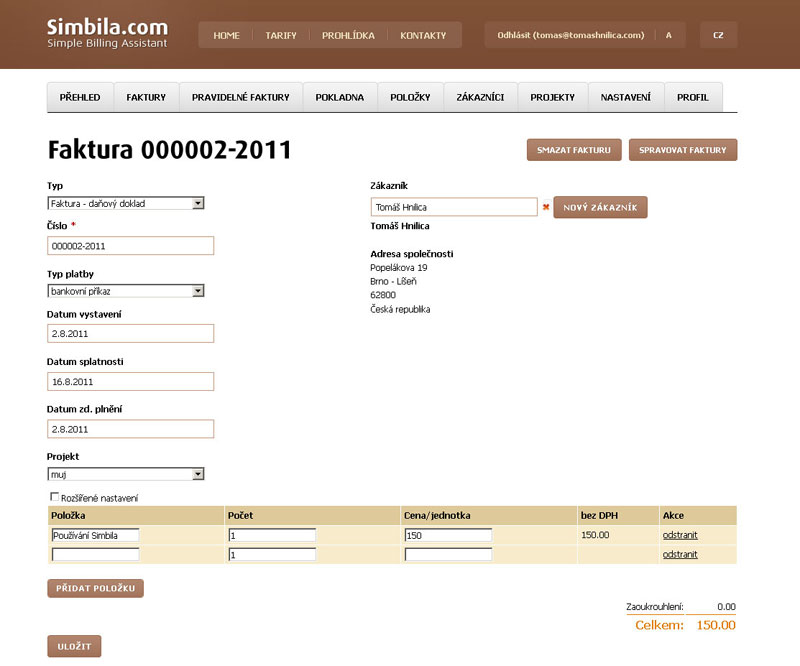Viewport: 800px width, 666px height.
Task: Click the Nový zákazník button
Action: tap(600, 207)
